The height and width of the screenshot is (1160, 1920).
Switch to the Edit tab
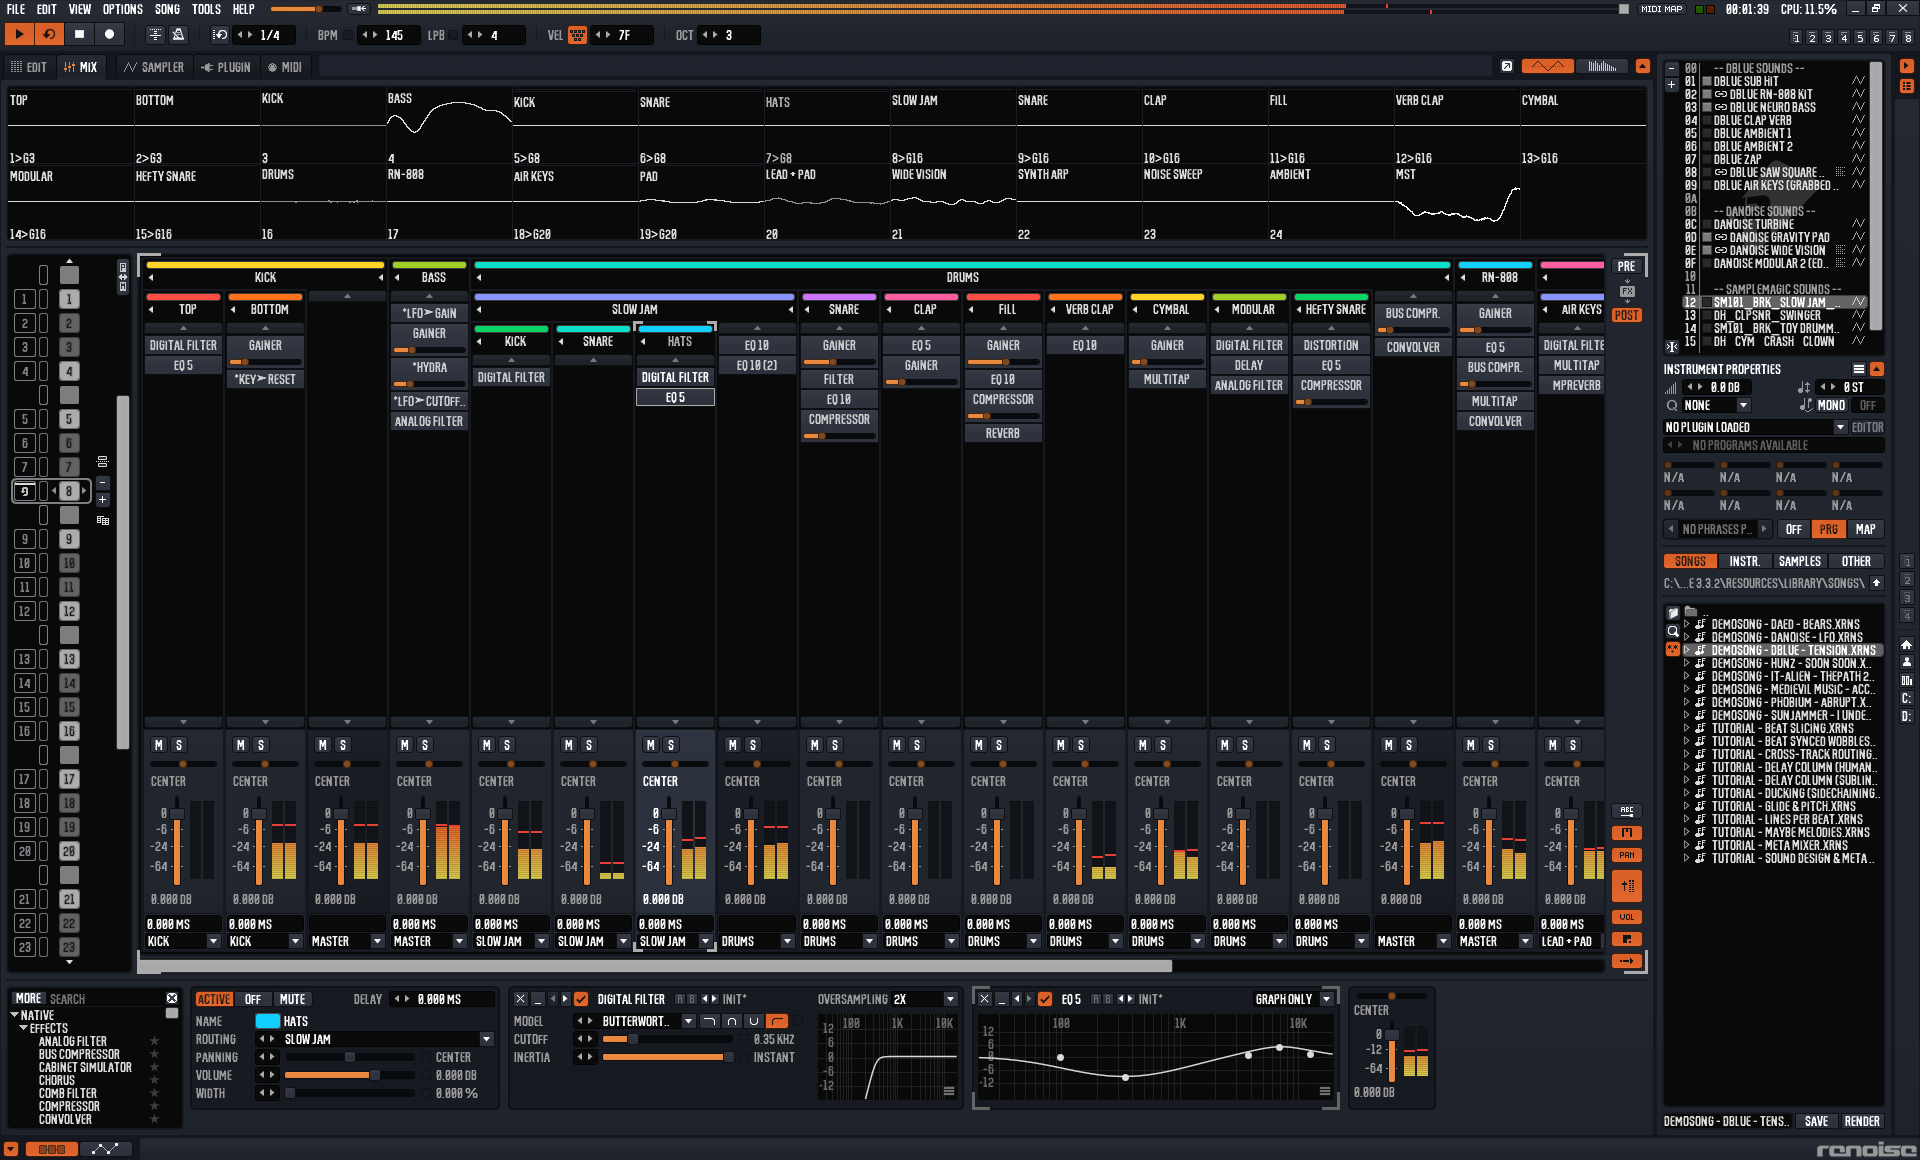(30, 67)
